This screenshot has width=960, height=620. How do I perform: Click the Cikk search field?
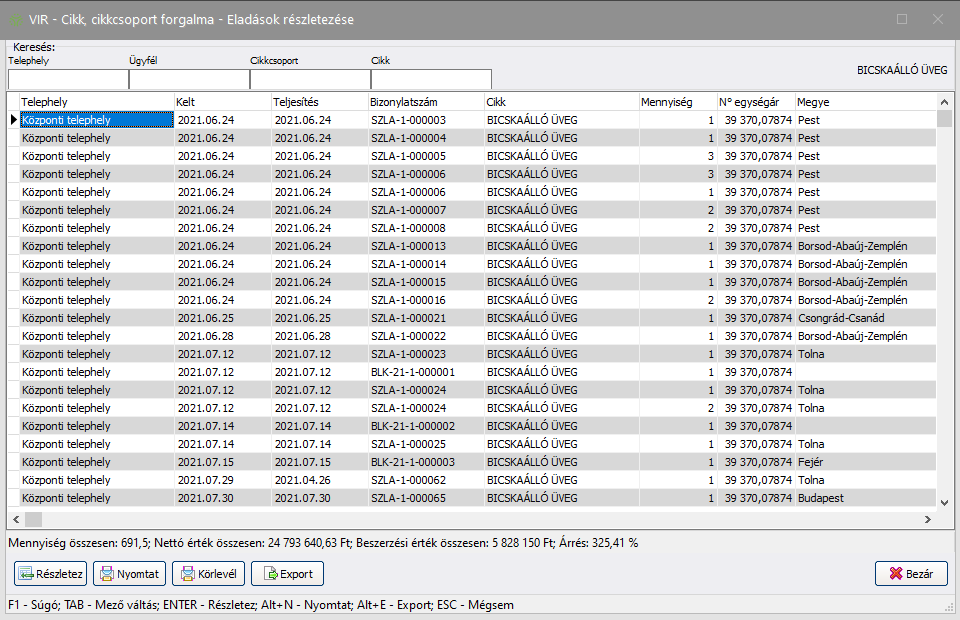(x=431, y=79)
